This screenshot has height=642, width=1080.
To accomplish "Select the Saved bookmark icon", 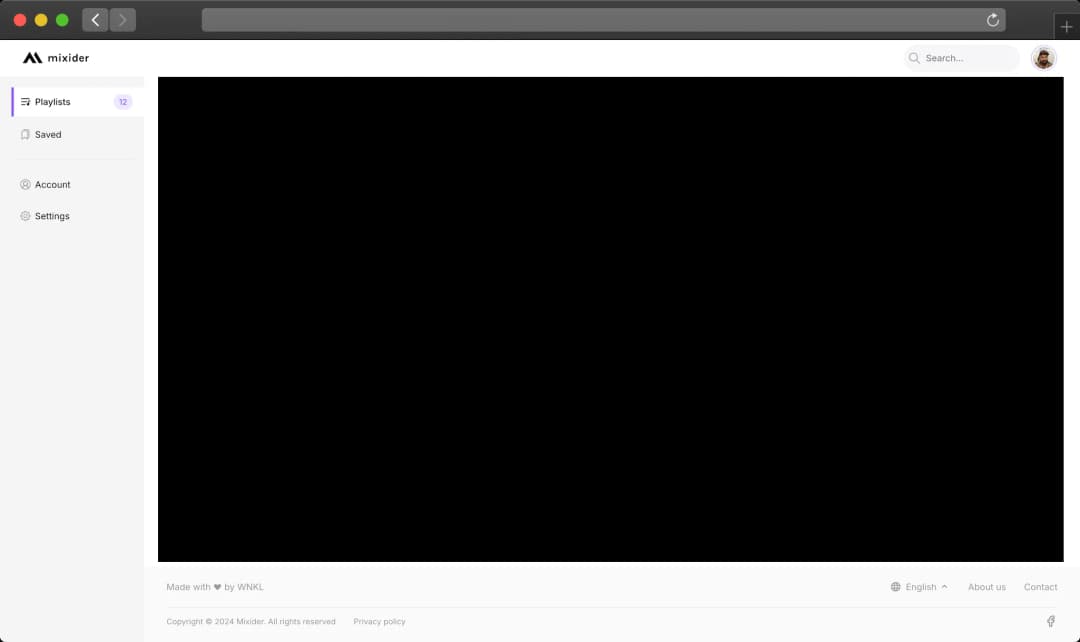I will [x=25, y=134].
